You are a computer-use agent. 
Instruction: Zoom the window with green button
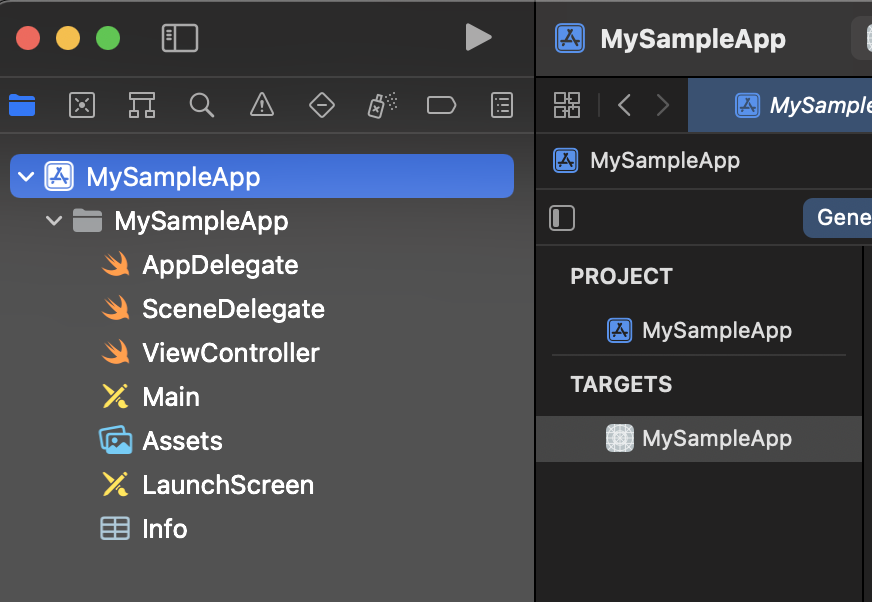(108, 38)
